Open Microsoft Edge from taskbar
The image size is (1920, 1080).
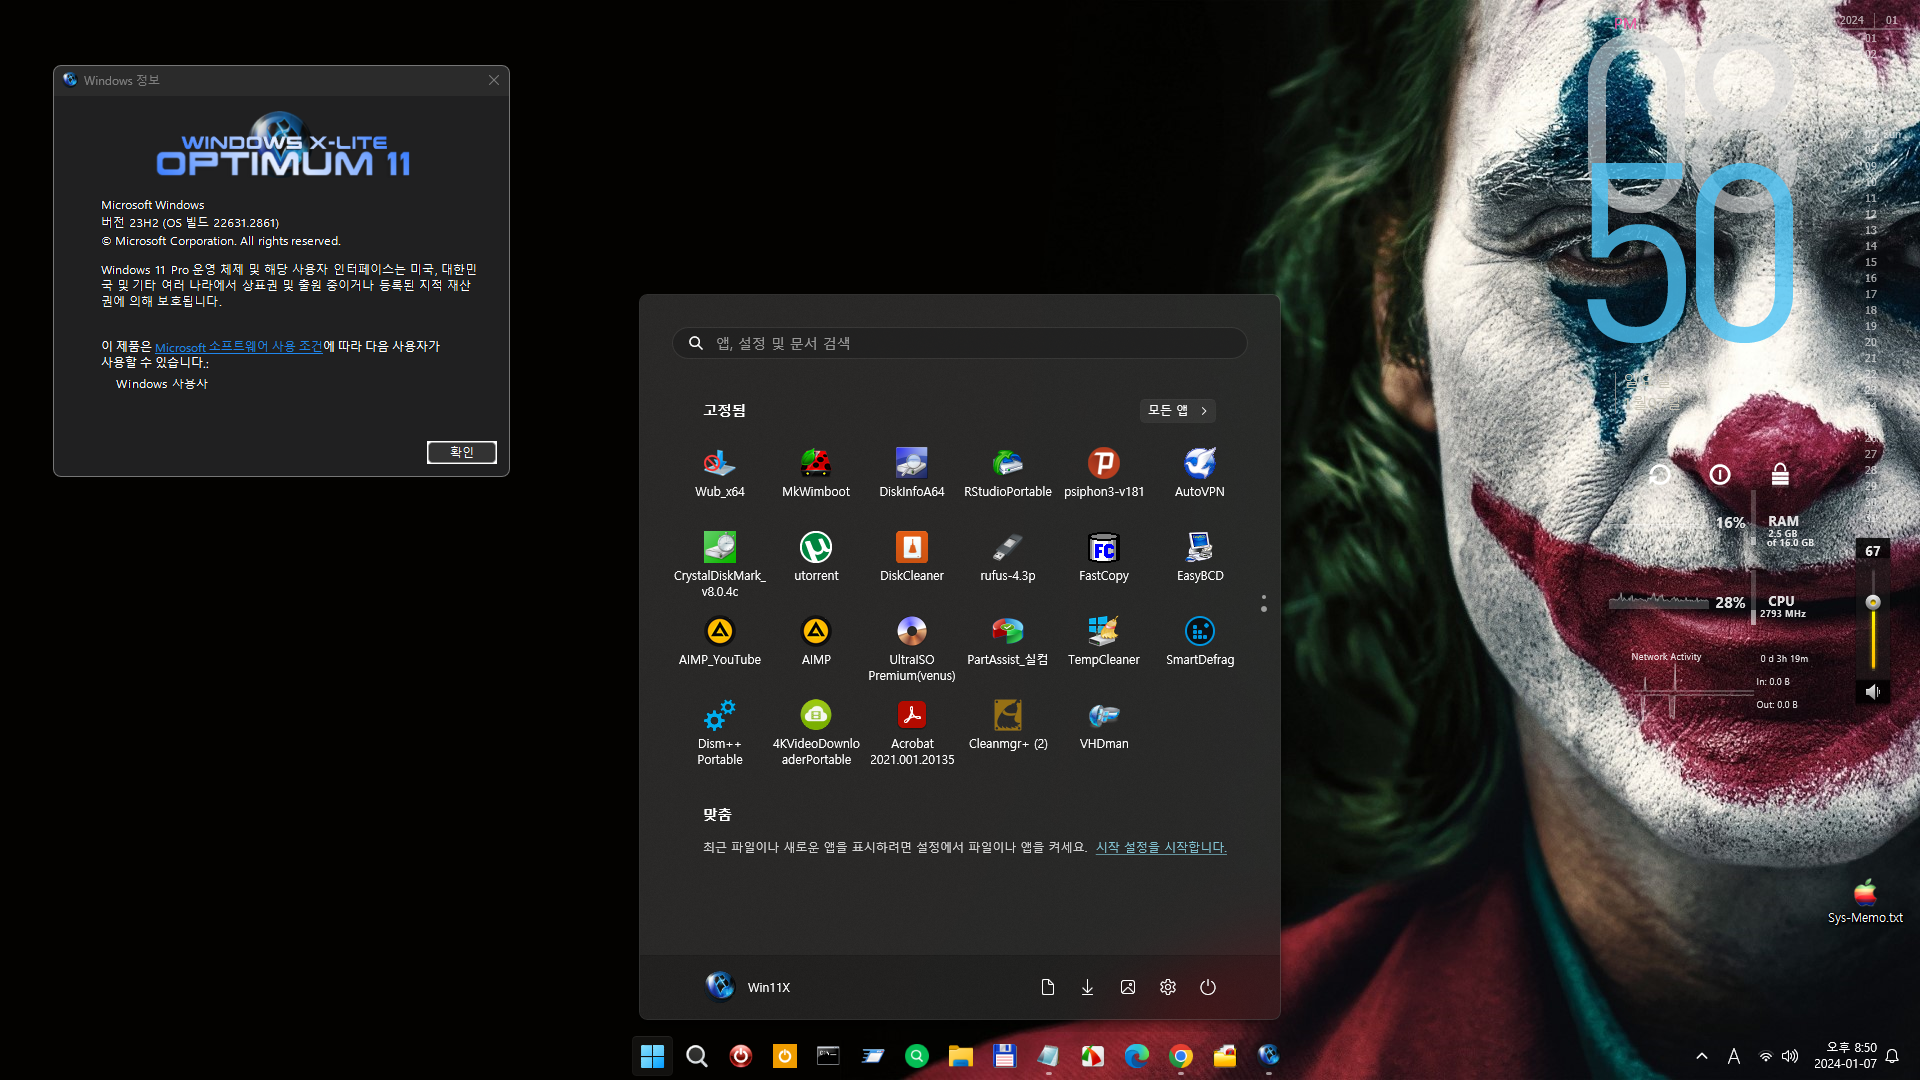(1137, 1056)
